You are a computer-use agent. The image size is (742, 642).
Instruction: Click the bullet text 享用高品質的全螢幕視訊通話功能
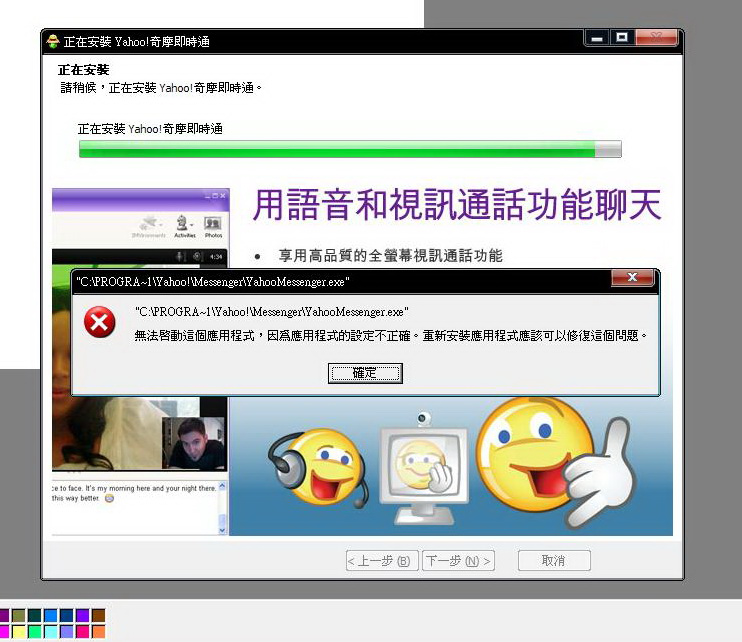click(390, 256)
